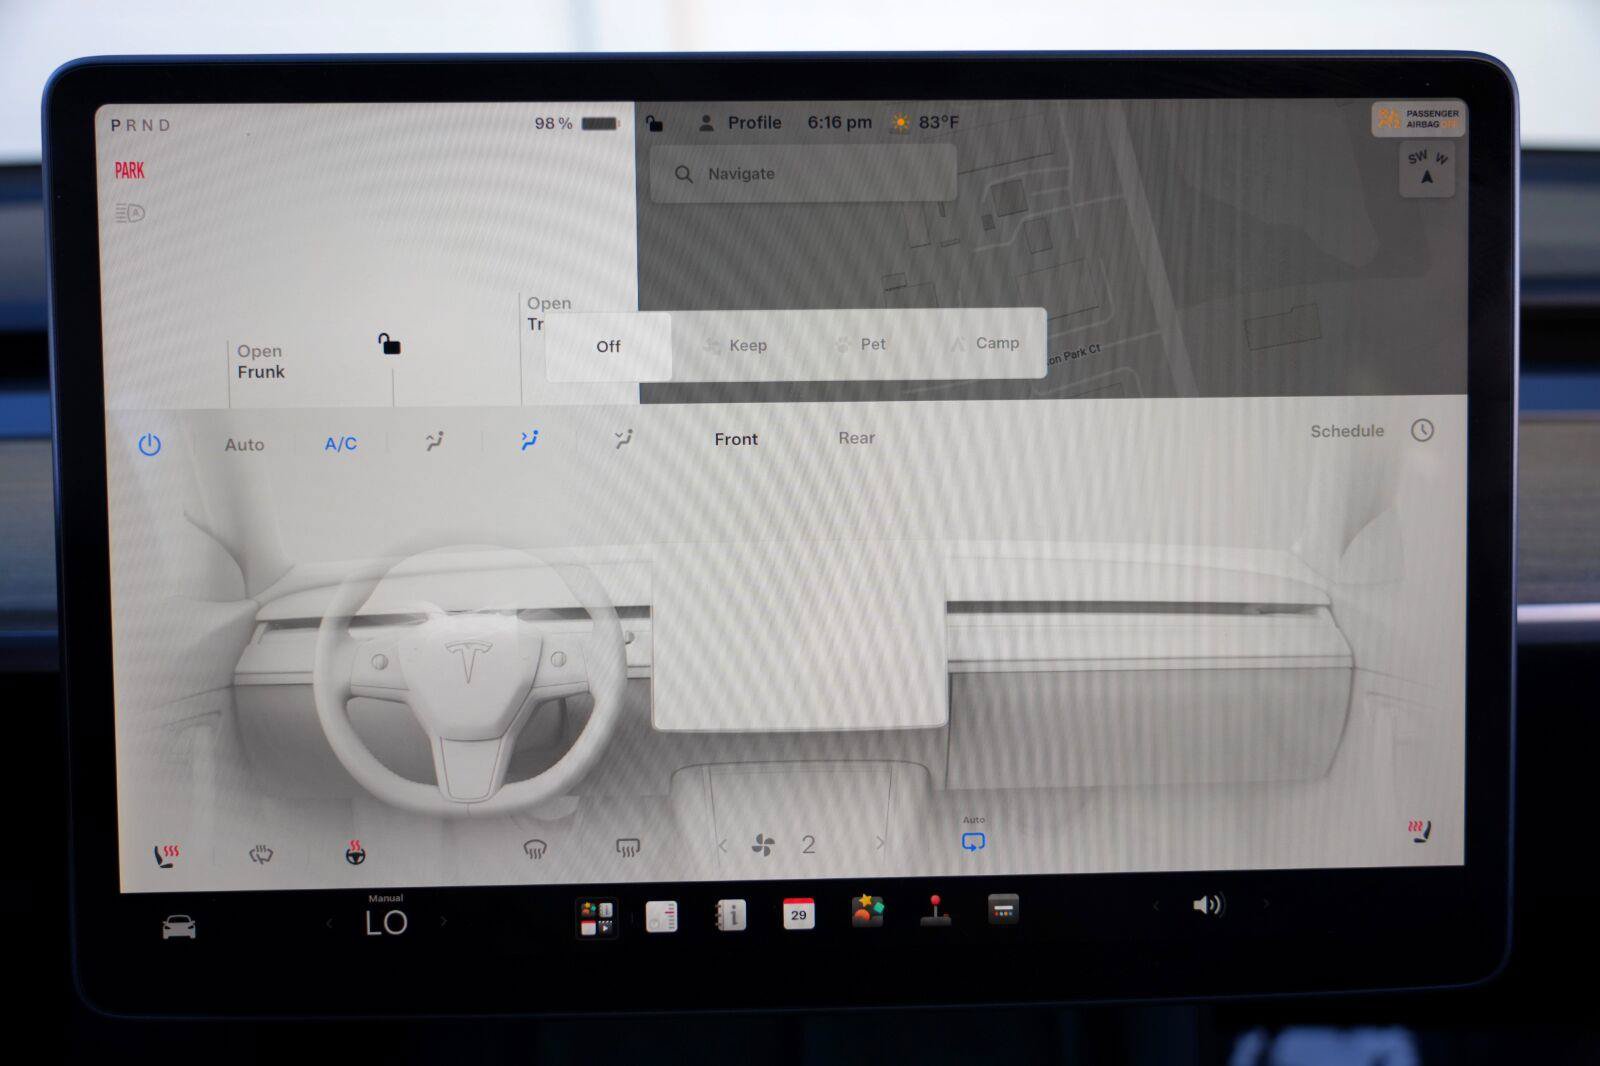Open the driver Profile menu
1600x1066 pixels.
point(740,123)
